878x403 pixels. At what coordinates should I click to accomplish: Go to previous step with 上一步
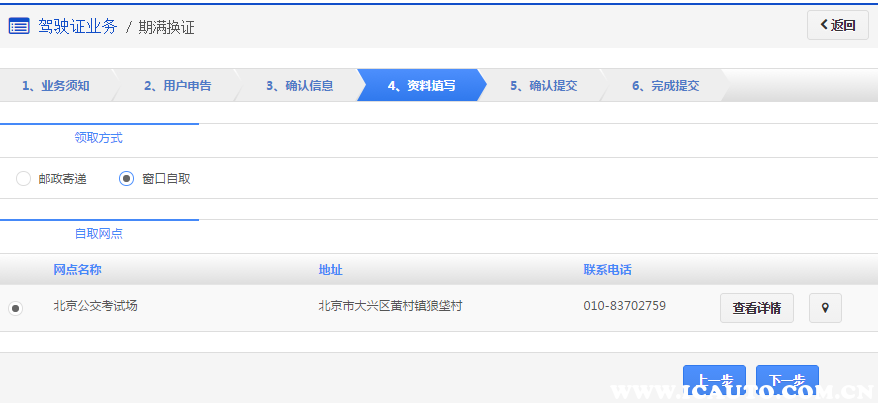(x=714, y=381)
